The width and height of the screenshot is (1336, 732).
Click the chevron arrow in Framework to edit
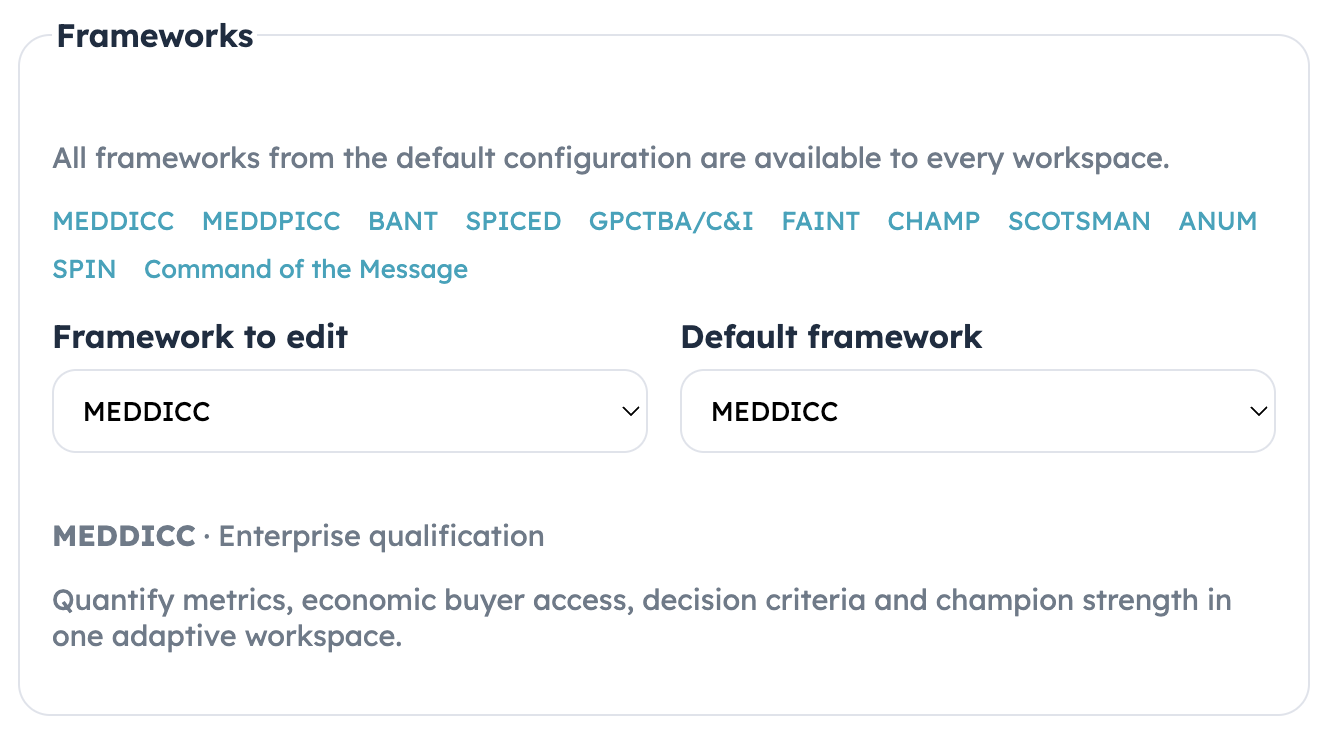(x=630, y=411)
